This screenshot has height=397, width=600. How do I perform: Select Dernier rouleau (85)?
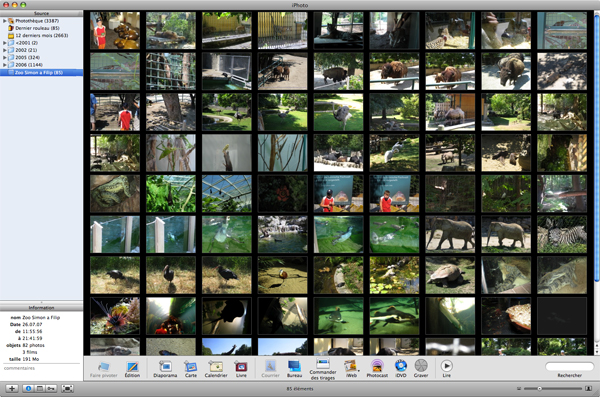pyautogui.click(x=41, y=28)
